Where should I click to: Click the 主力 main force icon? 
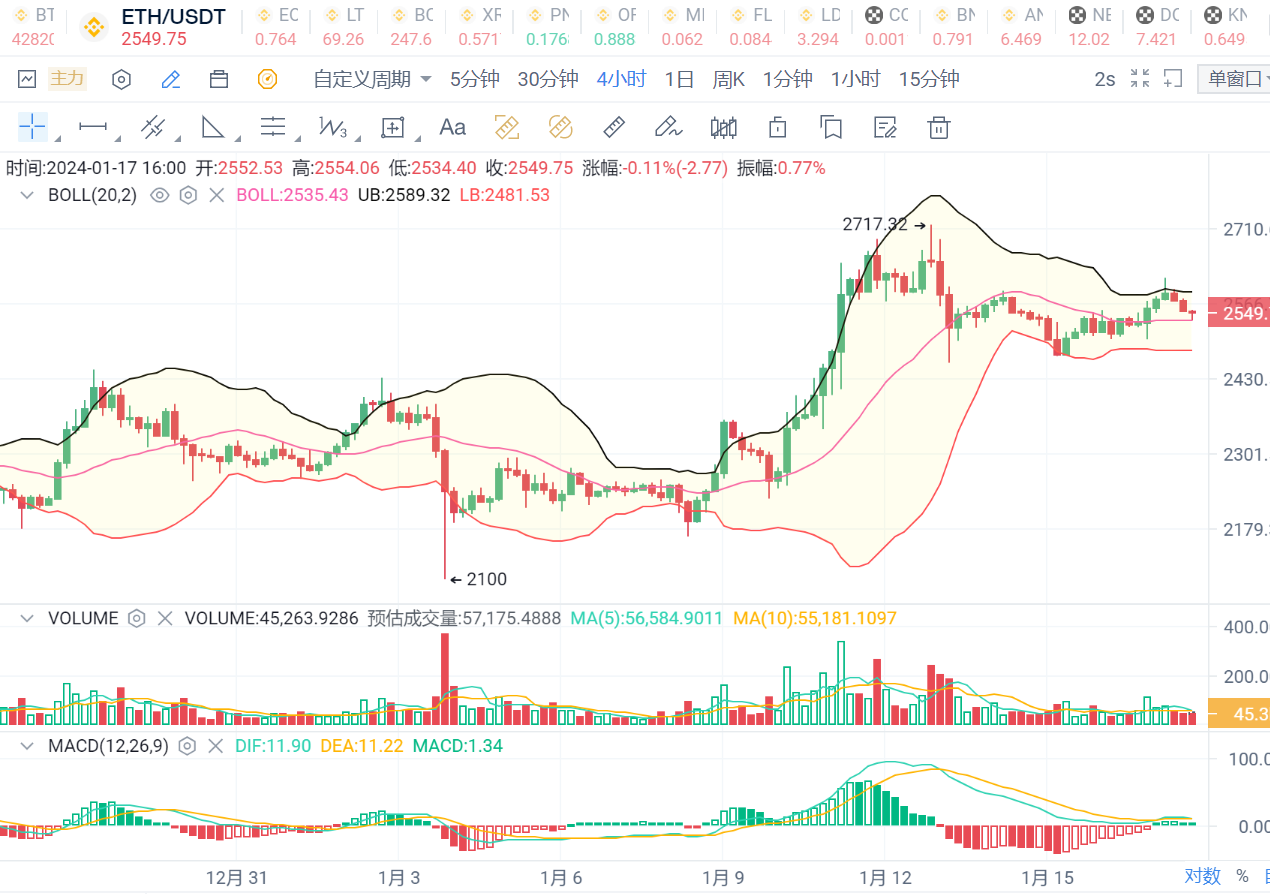(x=68, y=79)
